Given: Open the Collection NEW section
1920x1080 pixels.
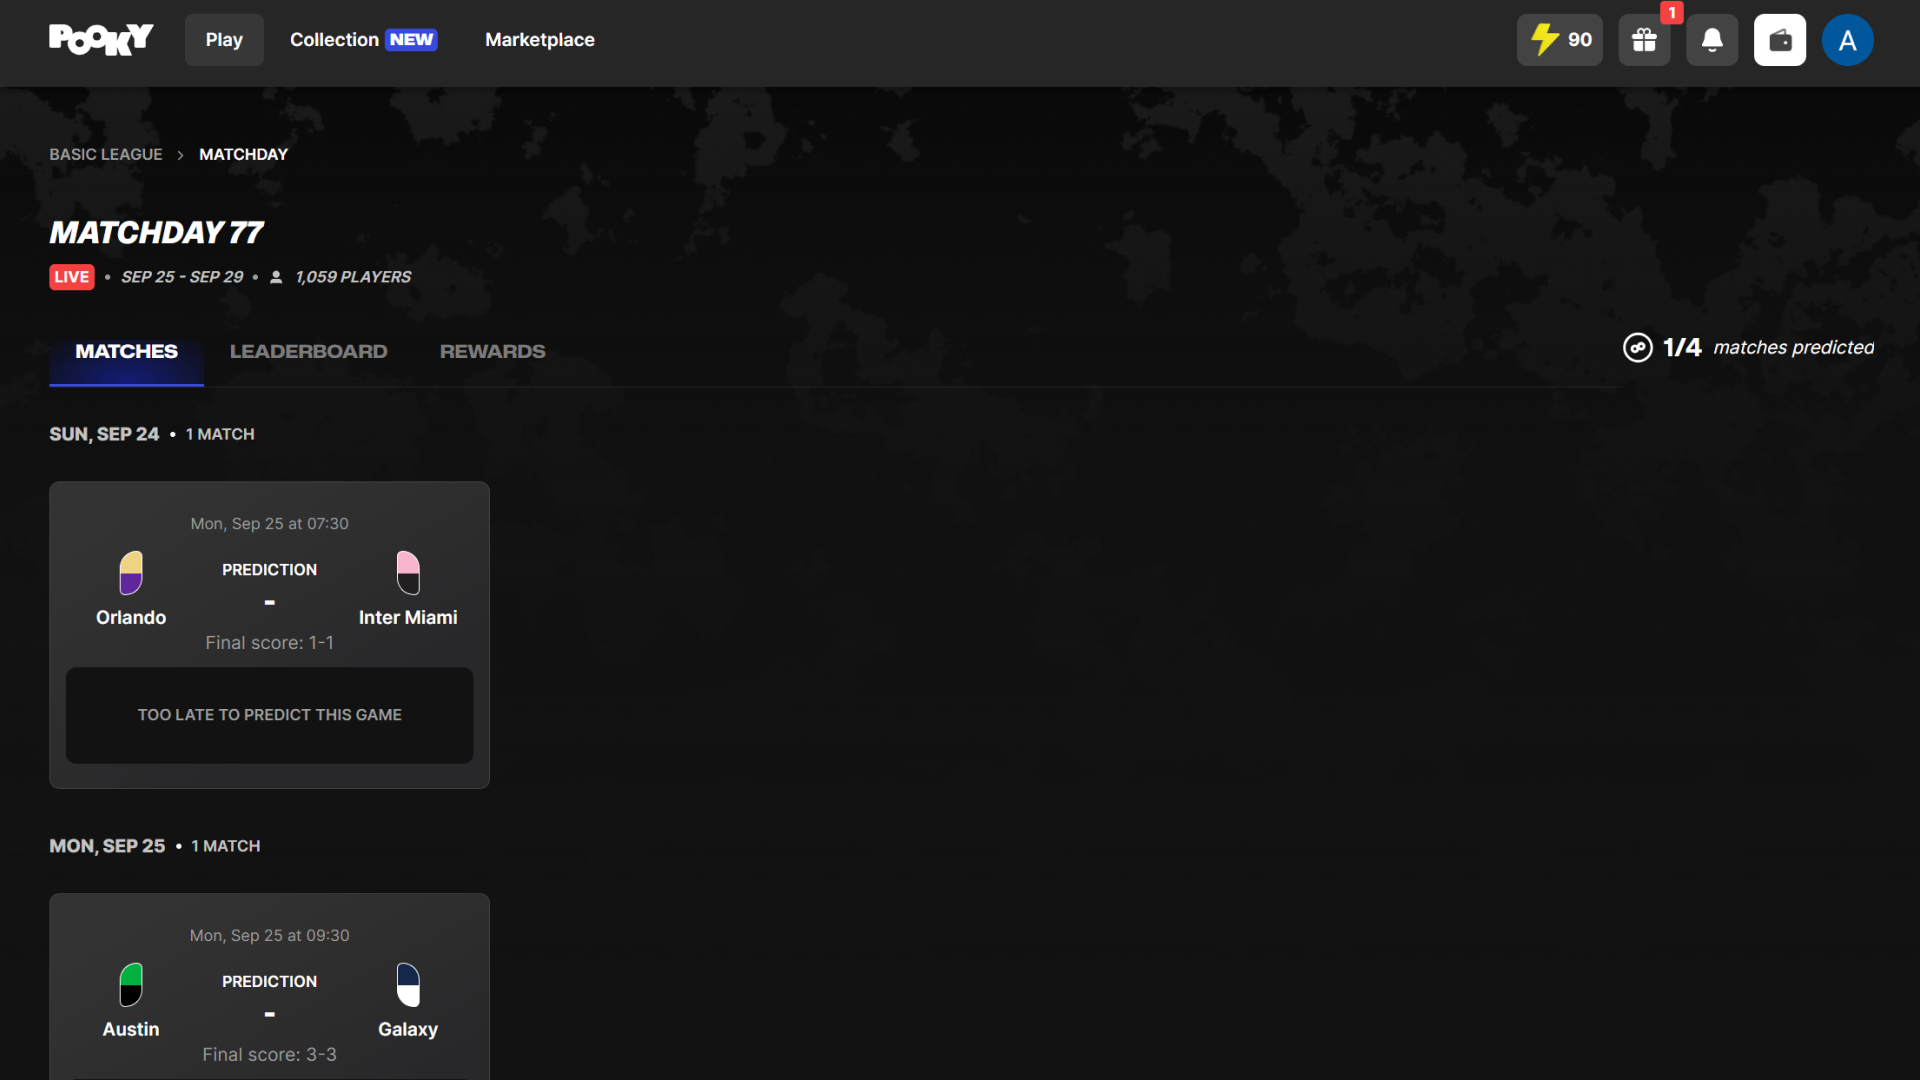Looking at the screenshot, I should [x=363, y=40].
